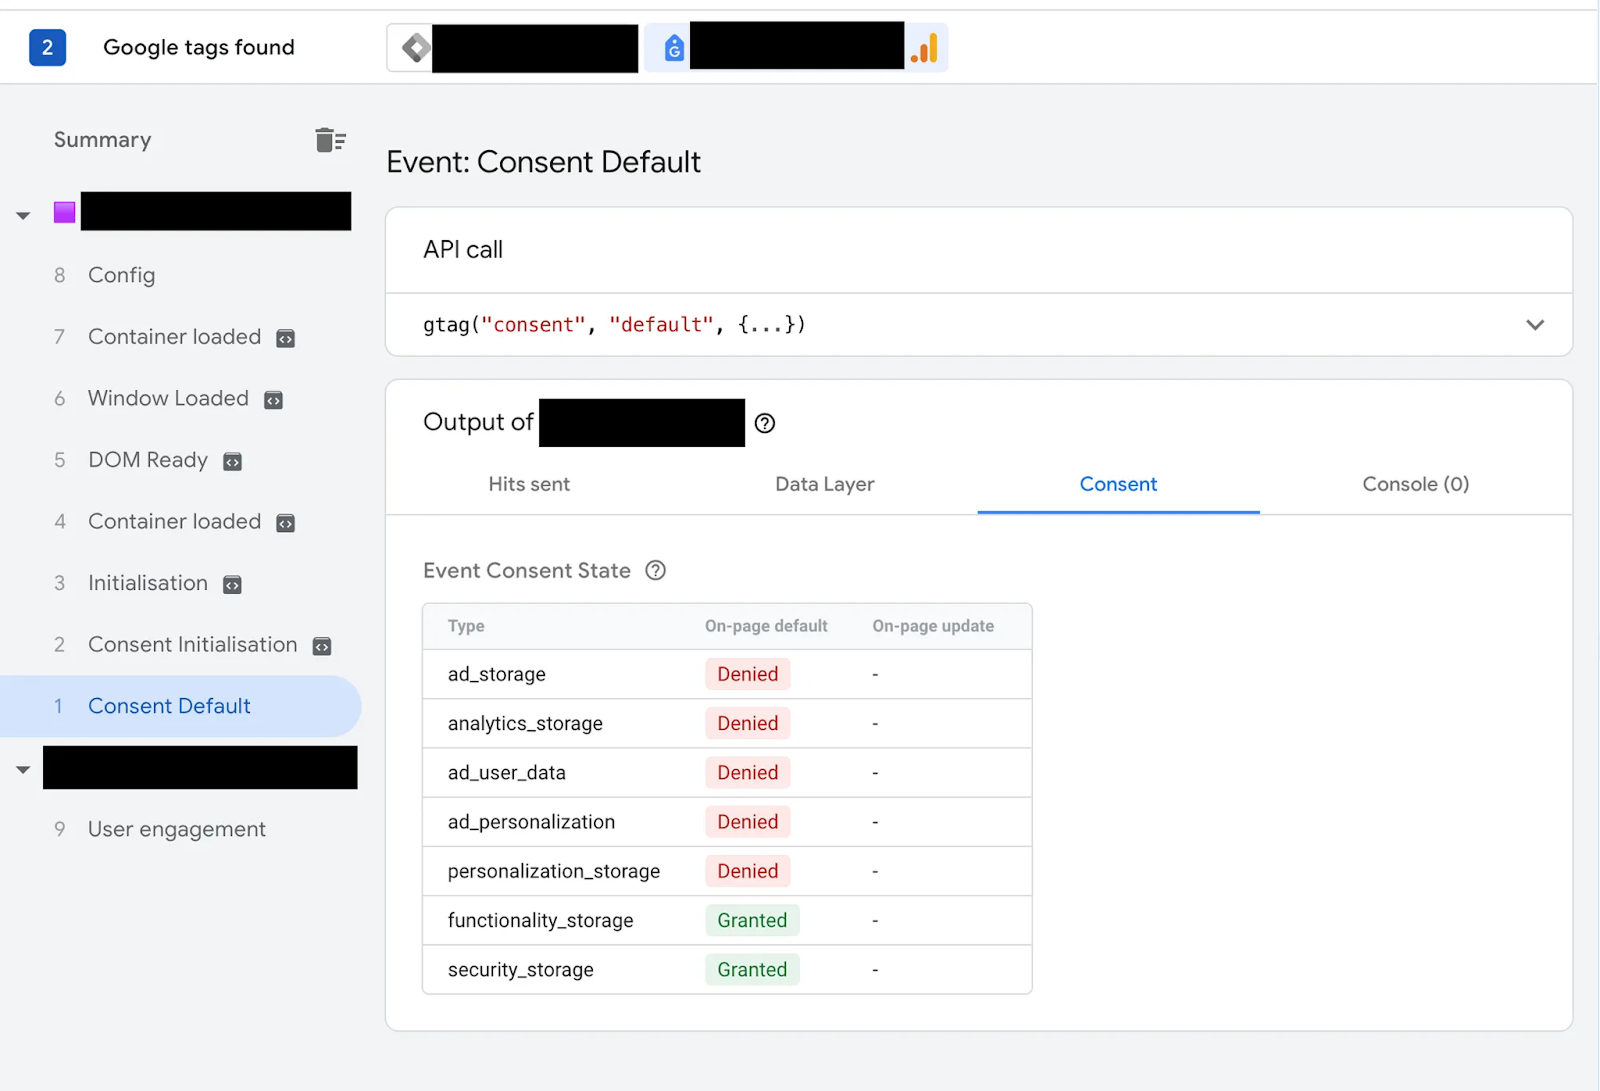Open the Summary view
The height and width of the screenshot is (1091, 1600).
click(x=103, y=140)
